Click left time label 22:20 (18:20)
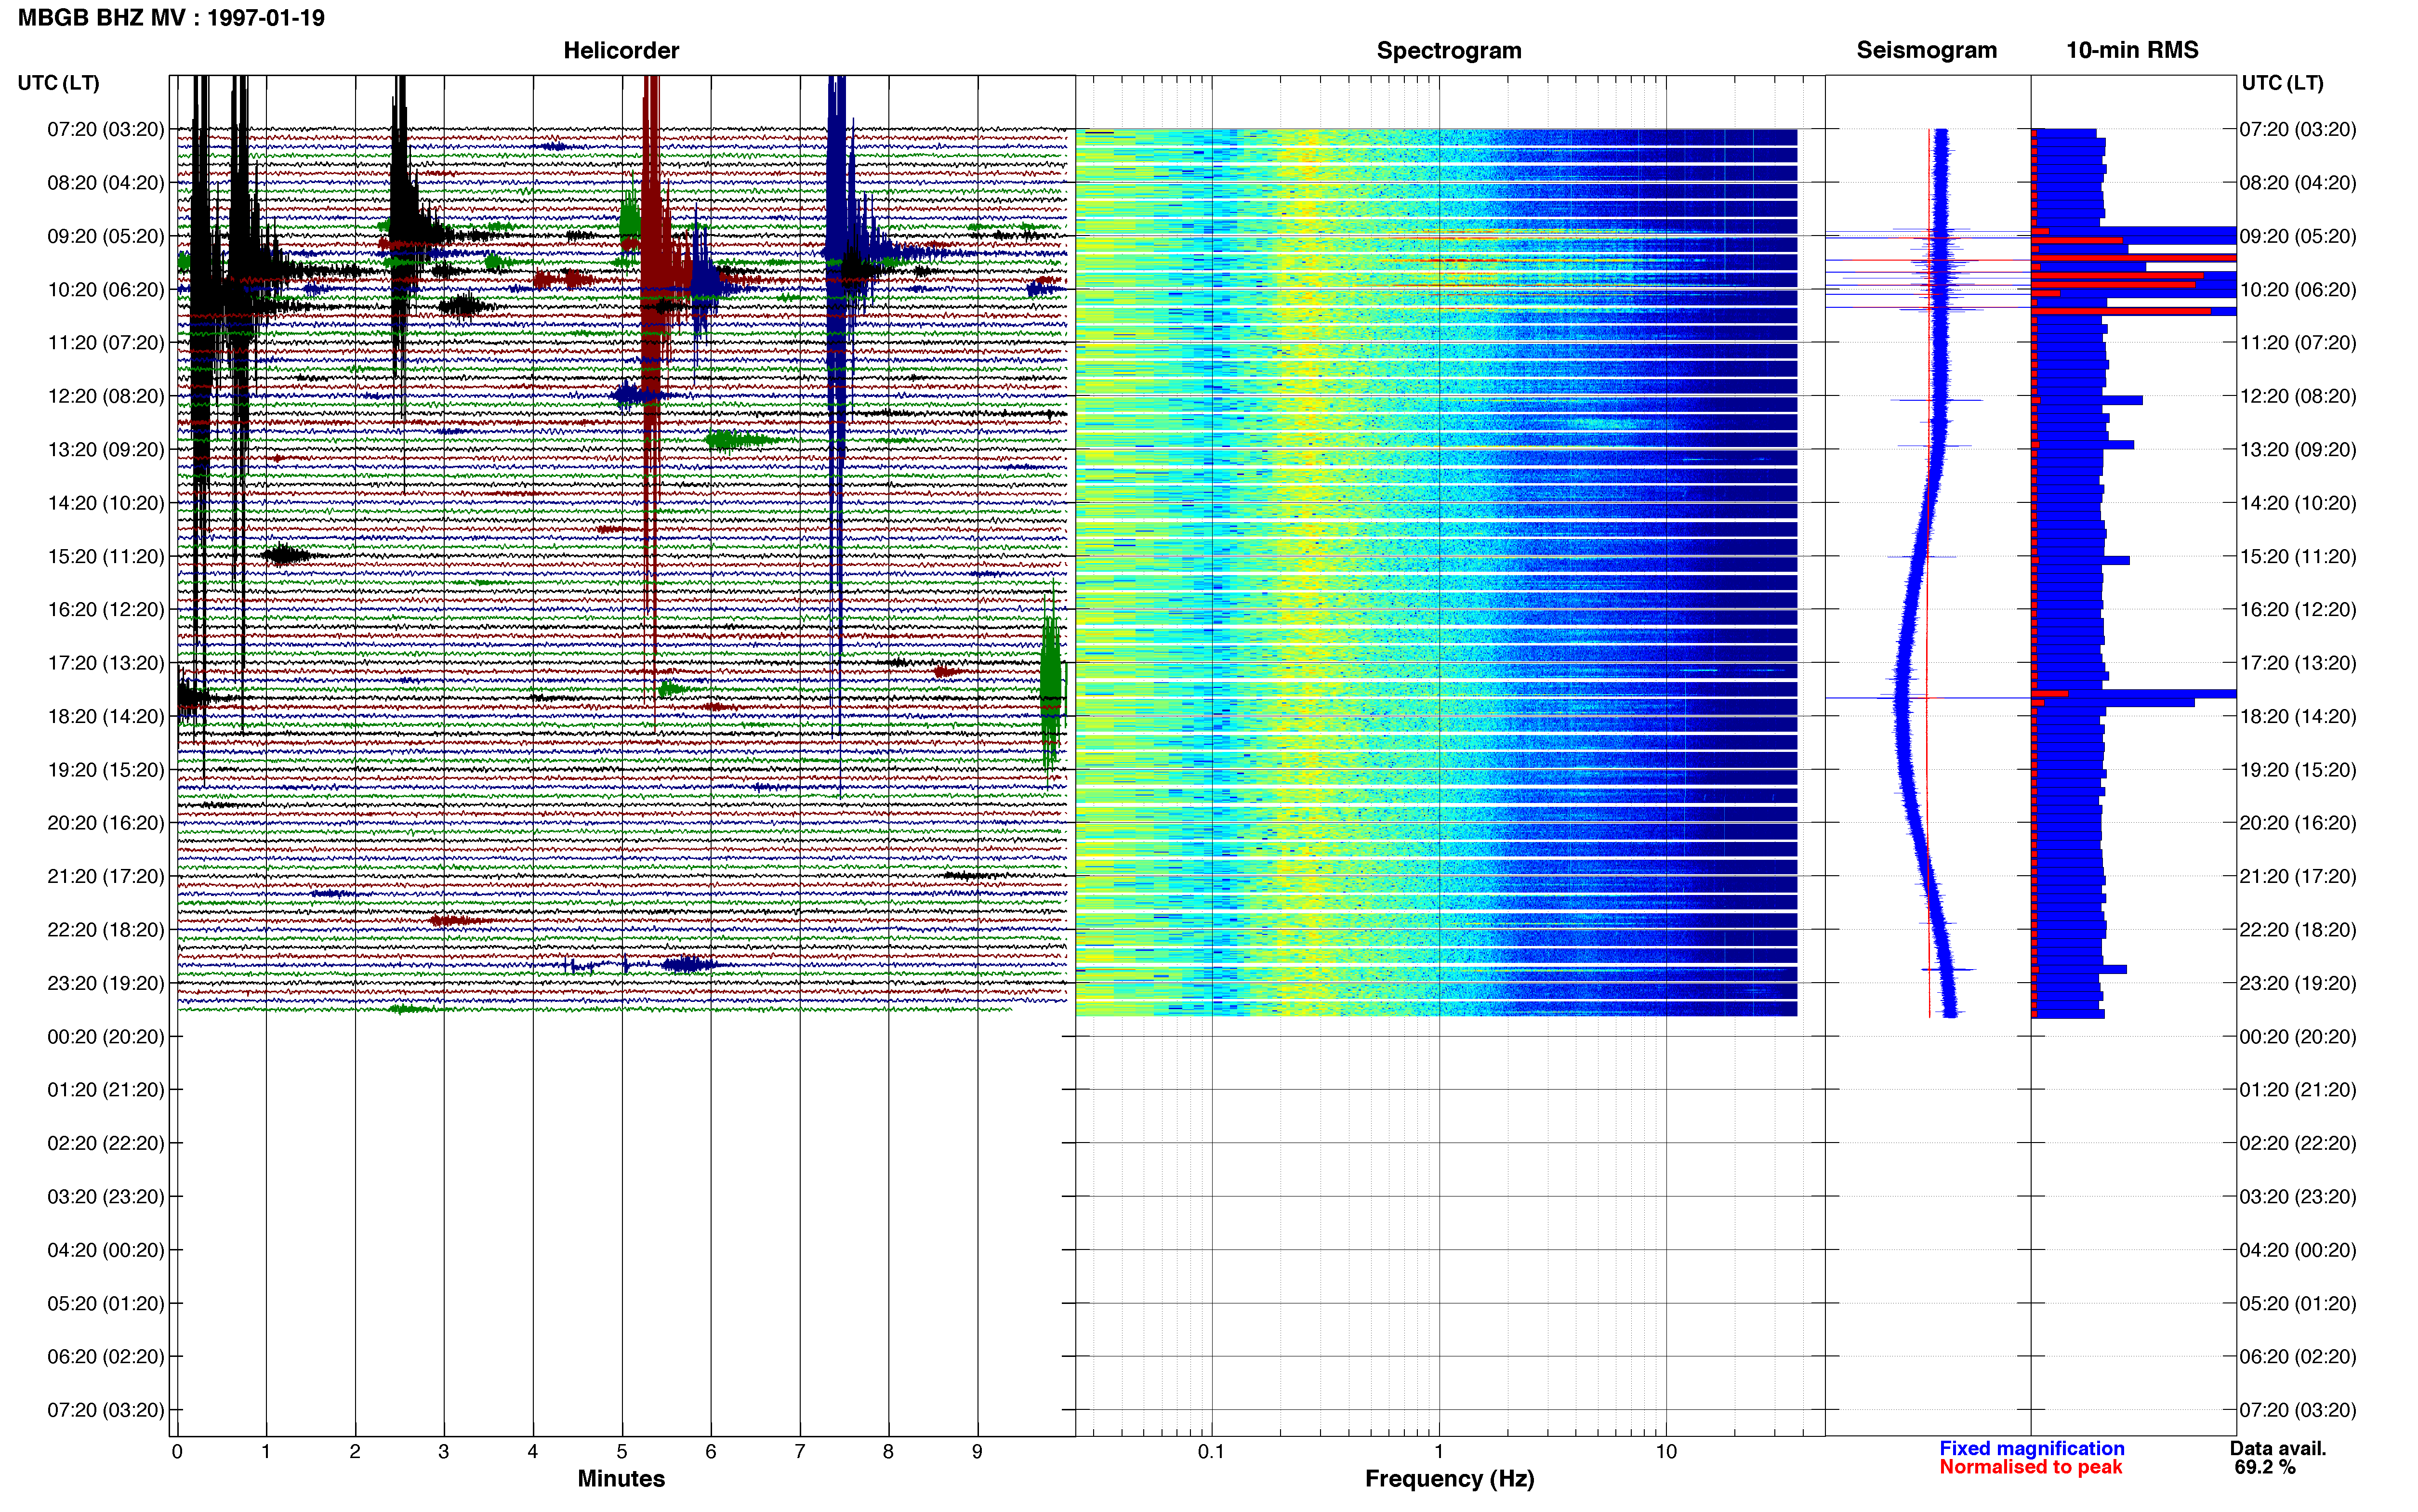Screen dimensions: 2418x1512 106,930
